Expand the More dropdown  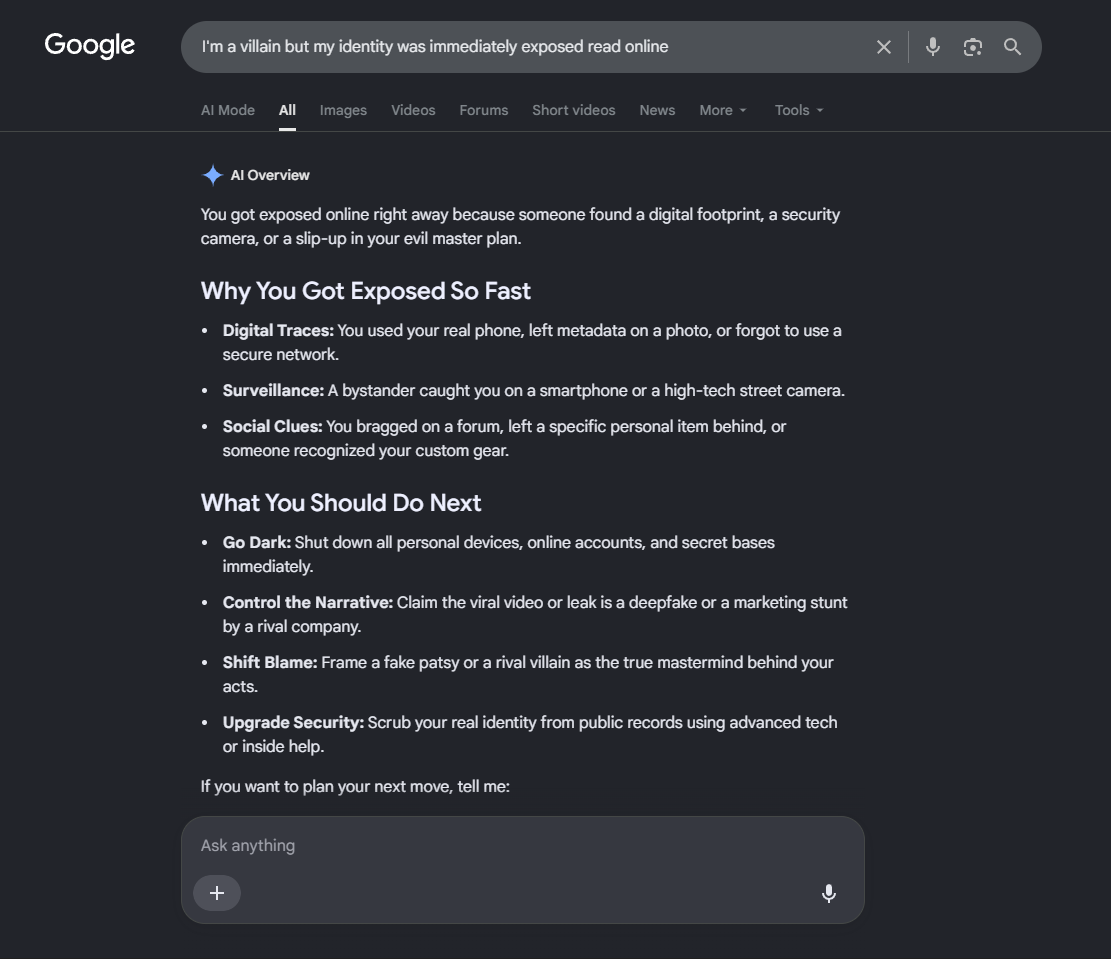point(723,110)
